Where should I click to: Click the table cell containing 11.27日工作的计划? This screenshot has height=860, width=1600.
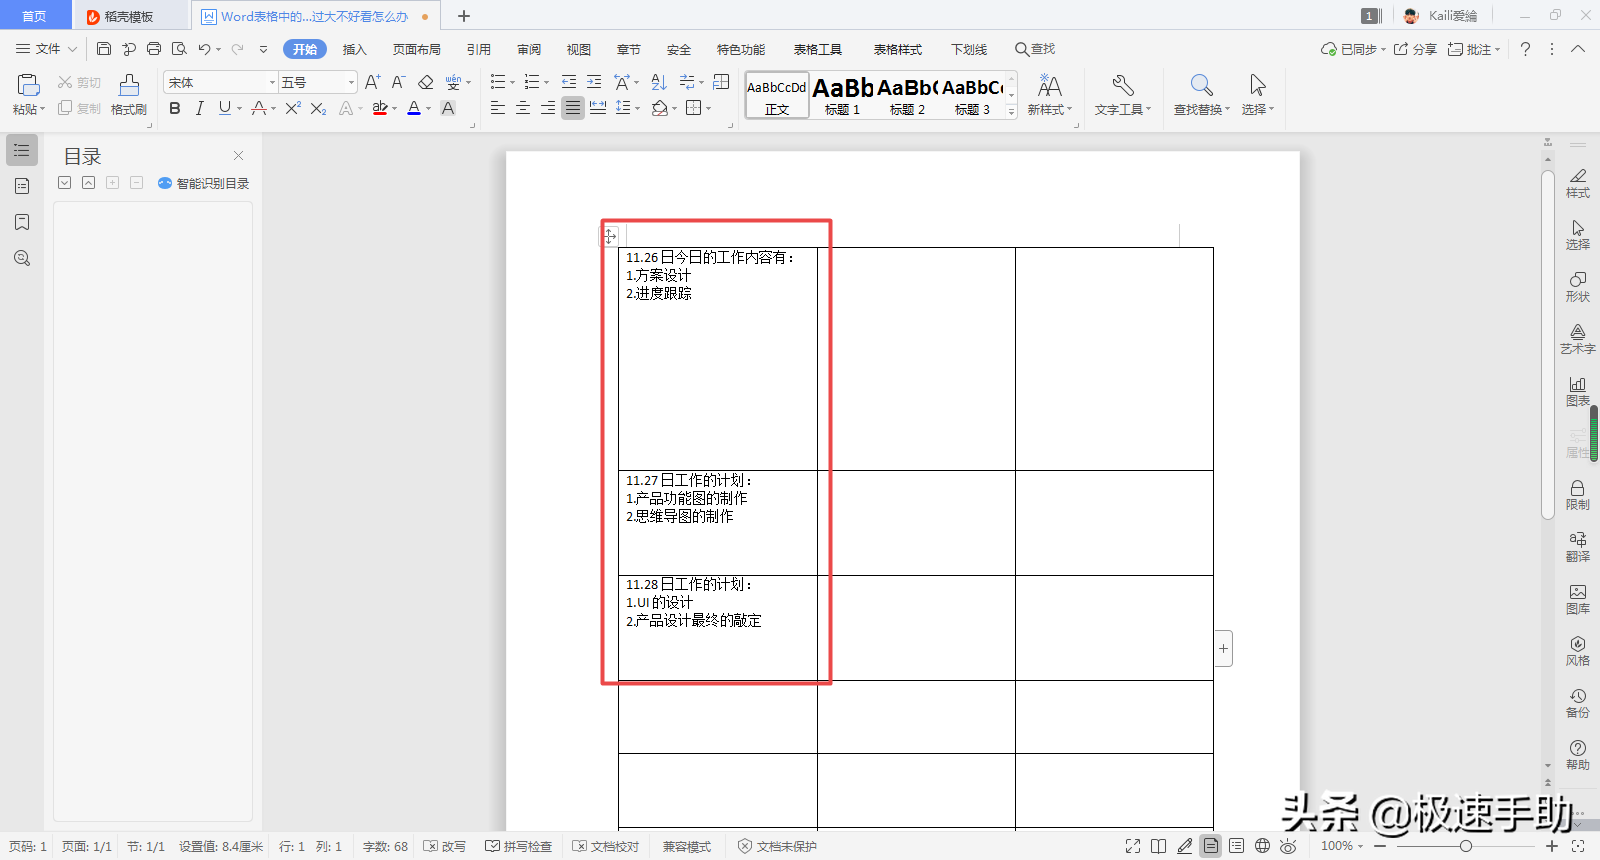tap(718, 523)
